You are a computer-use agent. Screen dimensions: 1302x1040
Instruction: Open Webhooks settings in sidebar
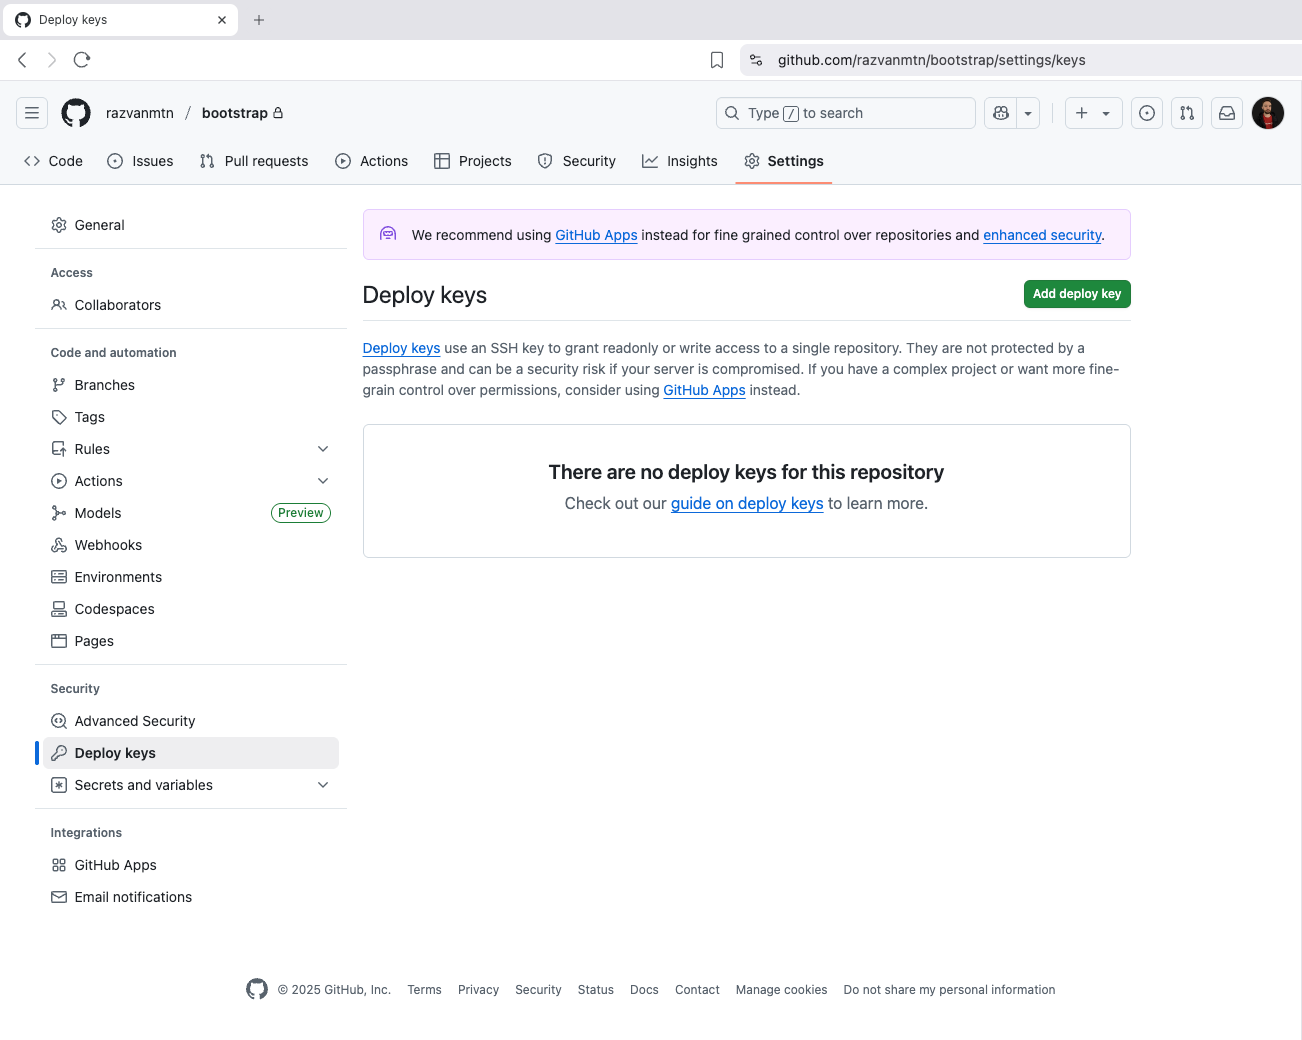click(x=191, y=545)
